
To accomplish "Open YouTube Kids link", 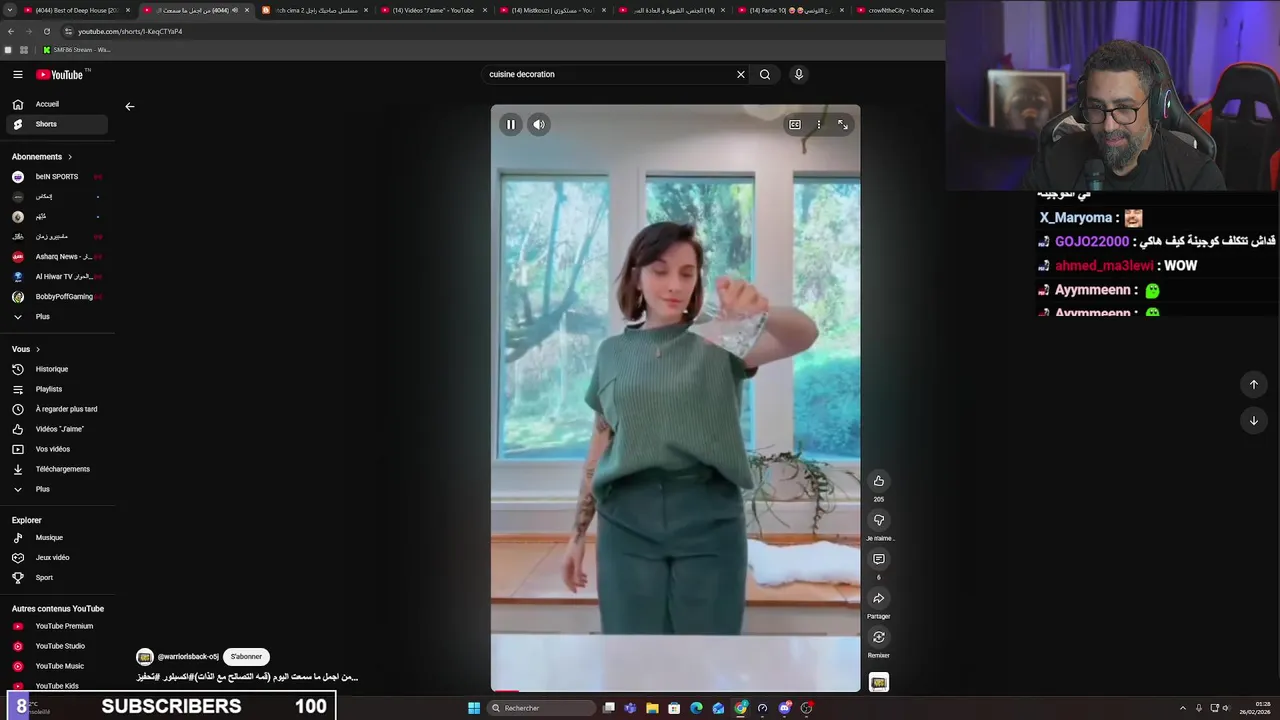I will point(57,686).
